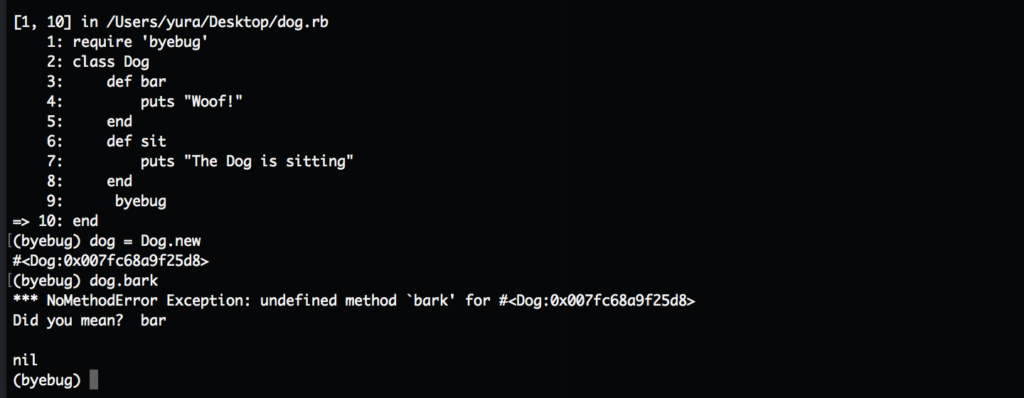The height and width of the screenshot is (398, 1024).
Task: Click the nil return value
Action: 25,361
